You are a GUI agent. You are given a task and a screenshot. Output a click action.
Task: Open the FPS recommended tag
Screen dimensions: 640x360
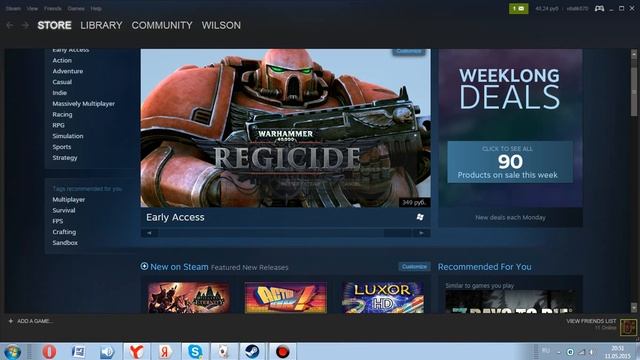point(58,221)
